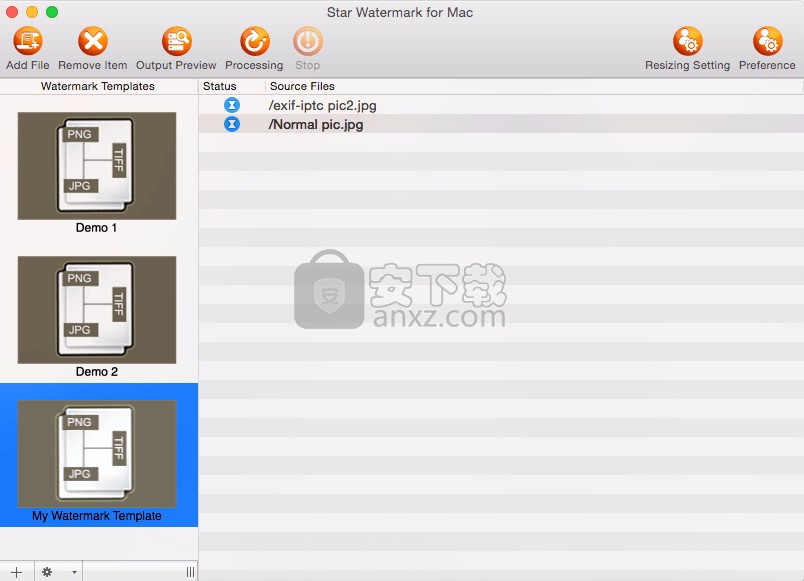Click the Demo 2 label

(97, 372)
